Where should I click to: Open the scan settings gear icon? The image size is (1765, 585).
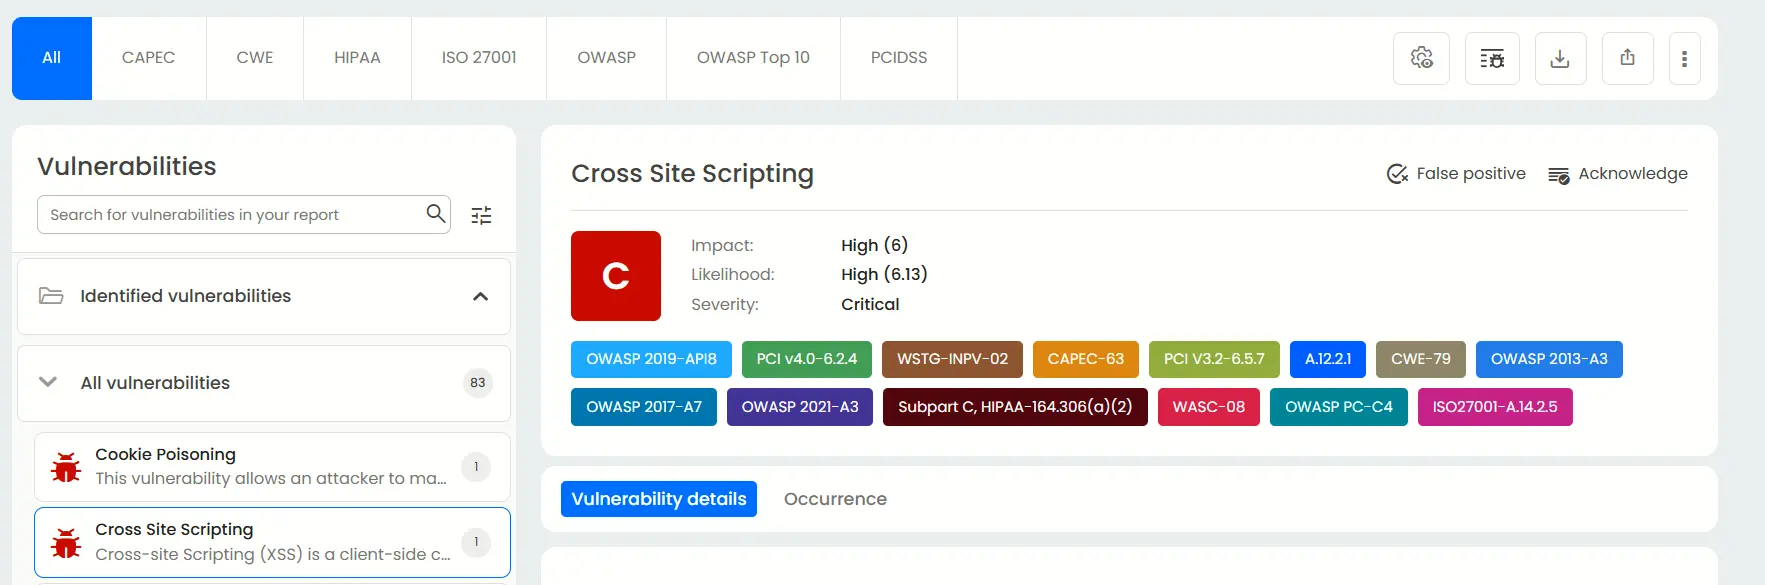[x=1421, y=58]
